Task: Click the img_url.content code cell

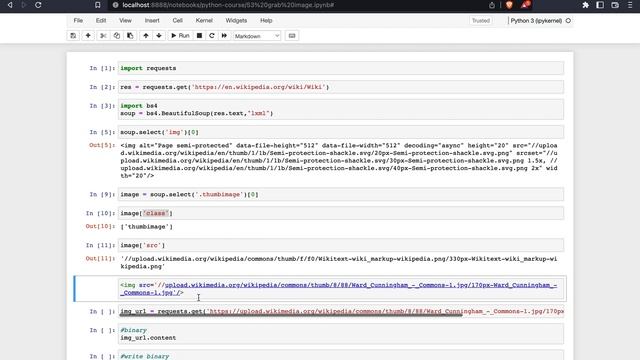Action: [341, 334]
